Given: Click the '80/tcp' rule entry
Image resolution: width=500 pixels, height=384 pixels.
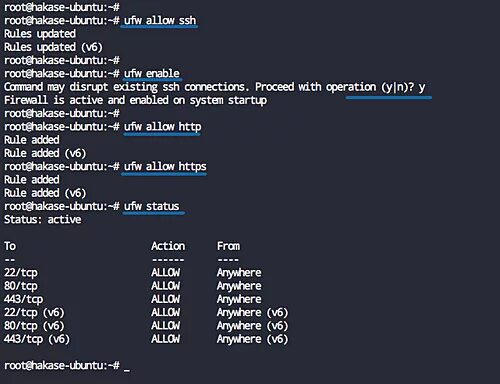Looking at the screenshot, I should pyautogui.click(x=21, y=286).
